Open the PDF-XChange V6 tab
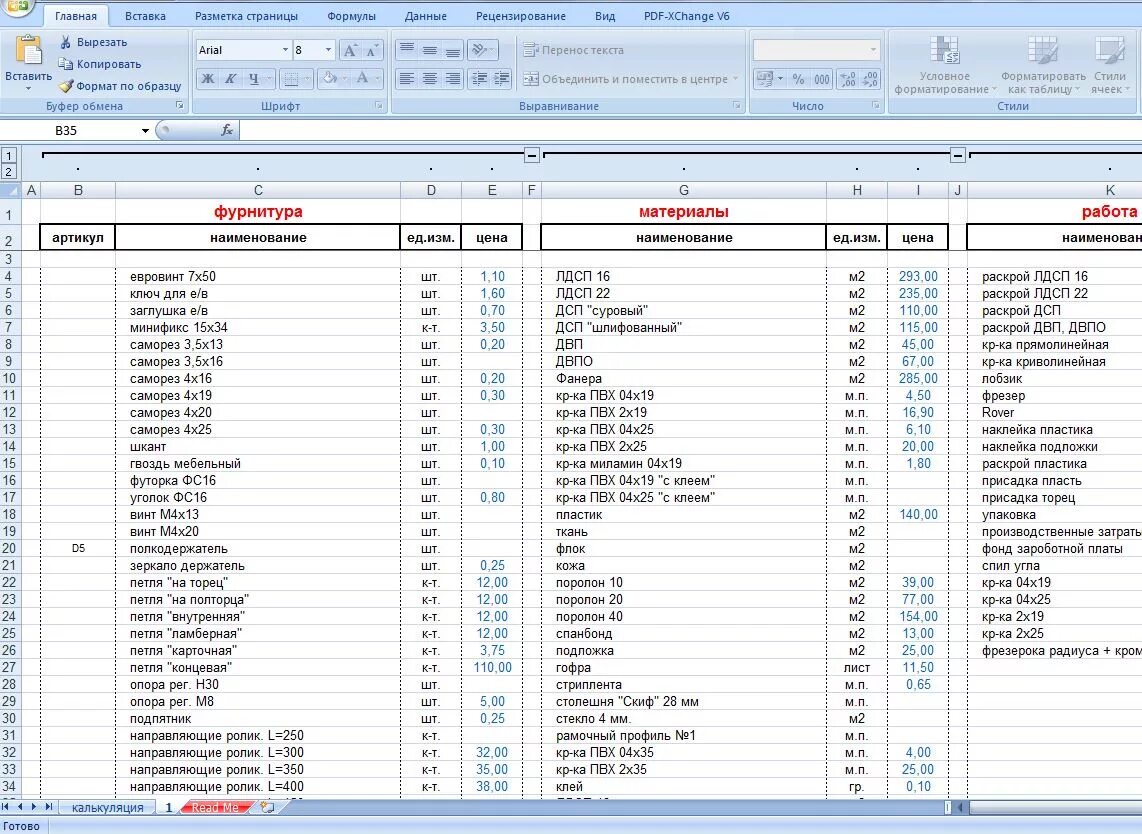 (x=687, y=16)
